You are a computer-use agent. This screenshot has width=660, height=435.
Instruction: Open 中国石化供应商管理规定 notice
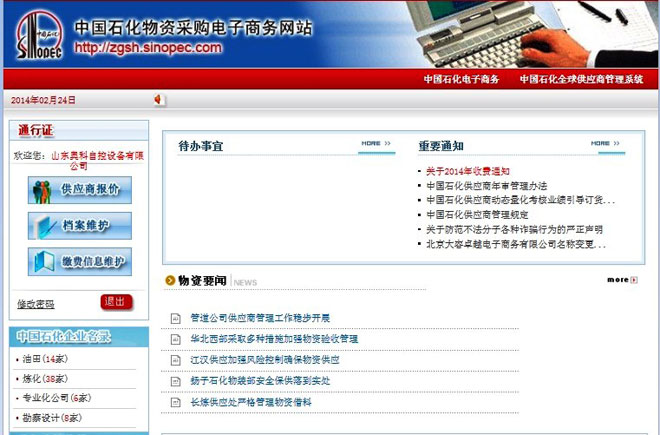[x=477, y=215]
